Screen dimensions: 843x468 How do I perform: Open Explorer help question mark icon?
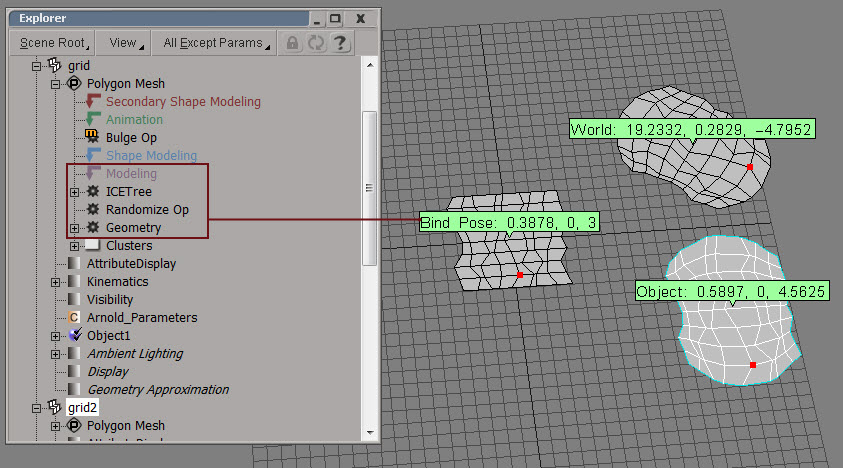(341, 43)
